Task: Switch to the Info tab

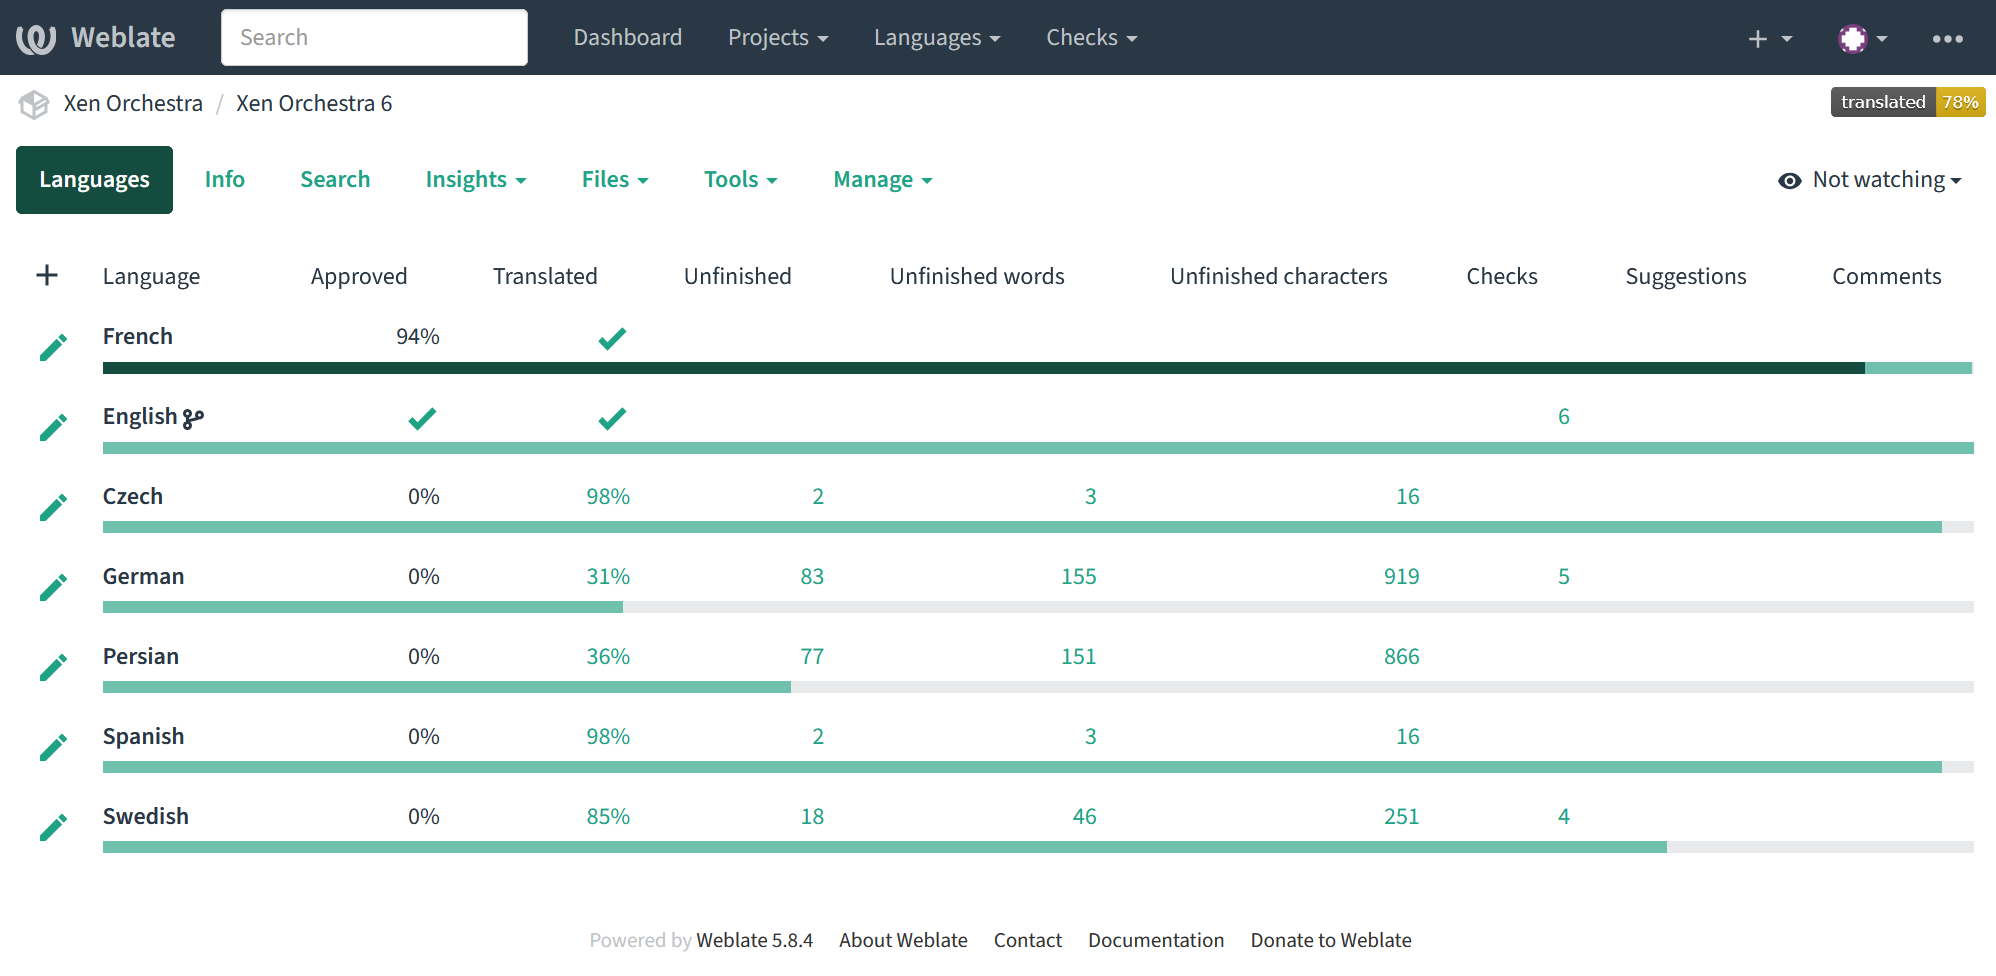Action: point(225,180)
